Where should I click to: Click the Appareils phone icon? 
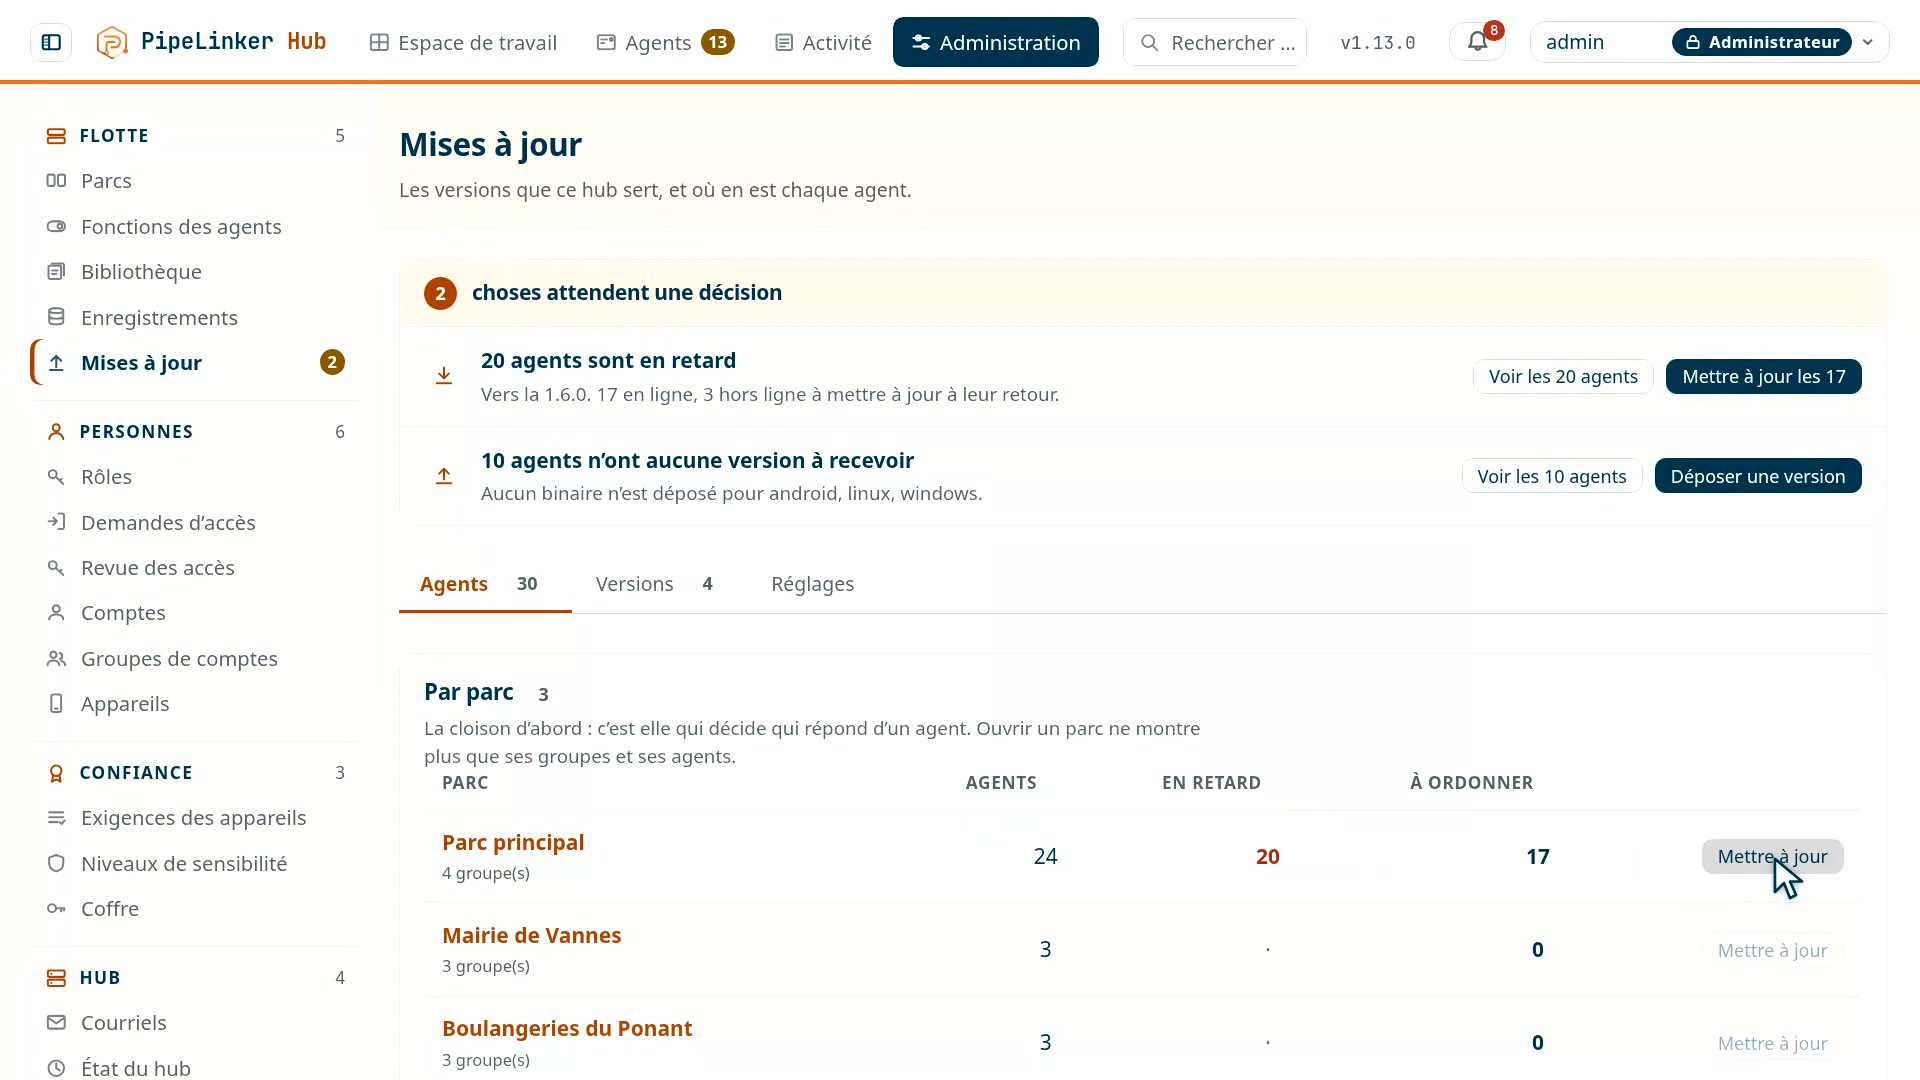(56, 704)
